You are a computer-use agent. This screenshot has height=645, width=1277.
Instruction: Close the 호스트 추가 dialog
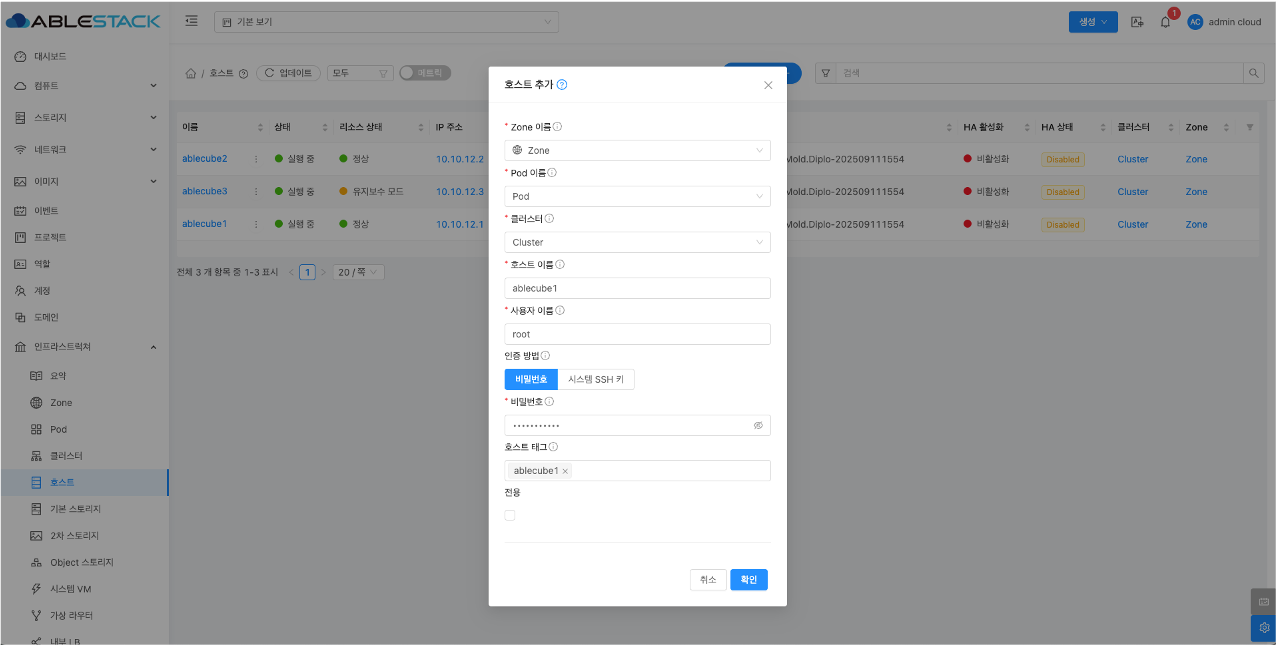[x=768, y=85]
